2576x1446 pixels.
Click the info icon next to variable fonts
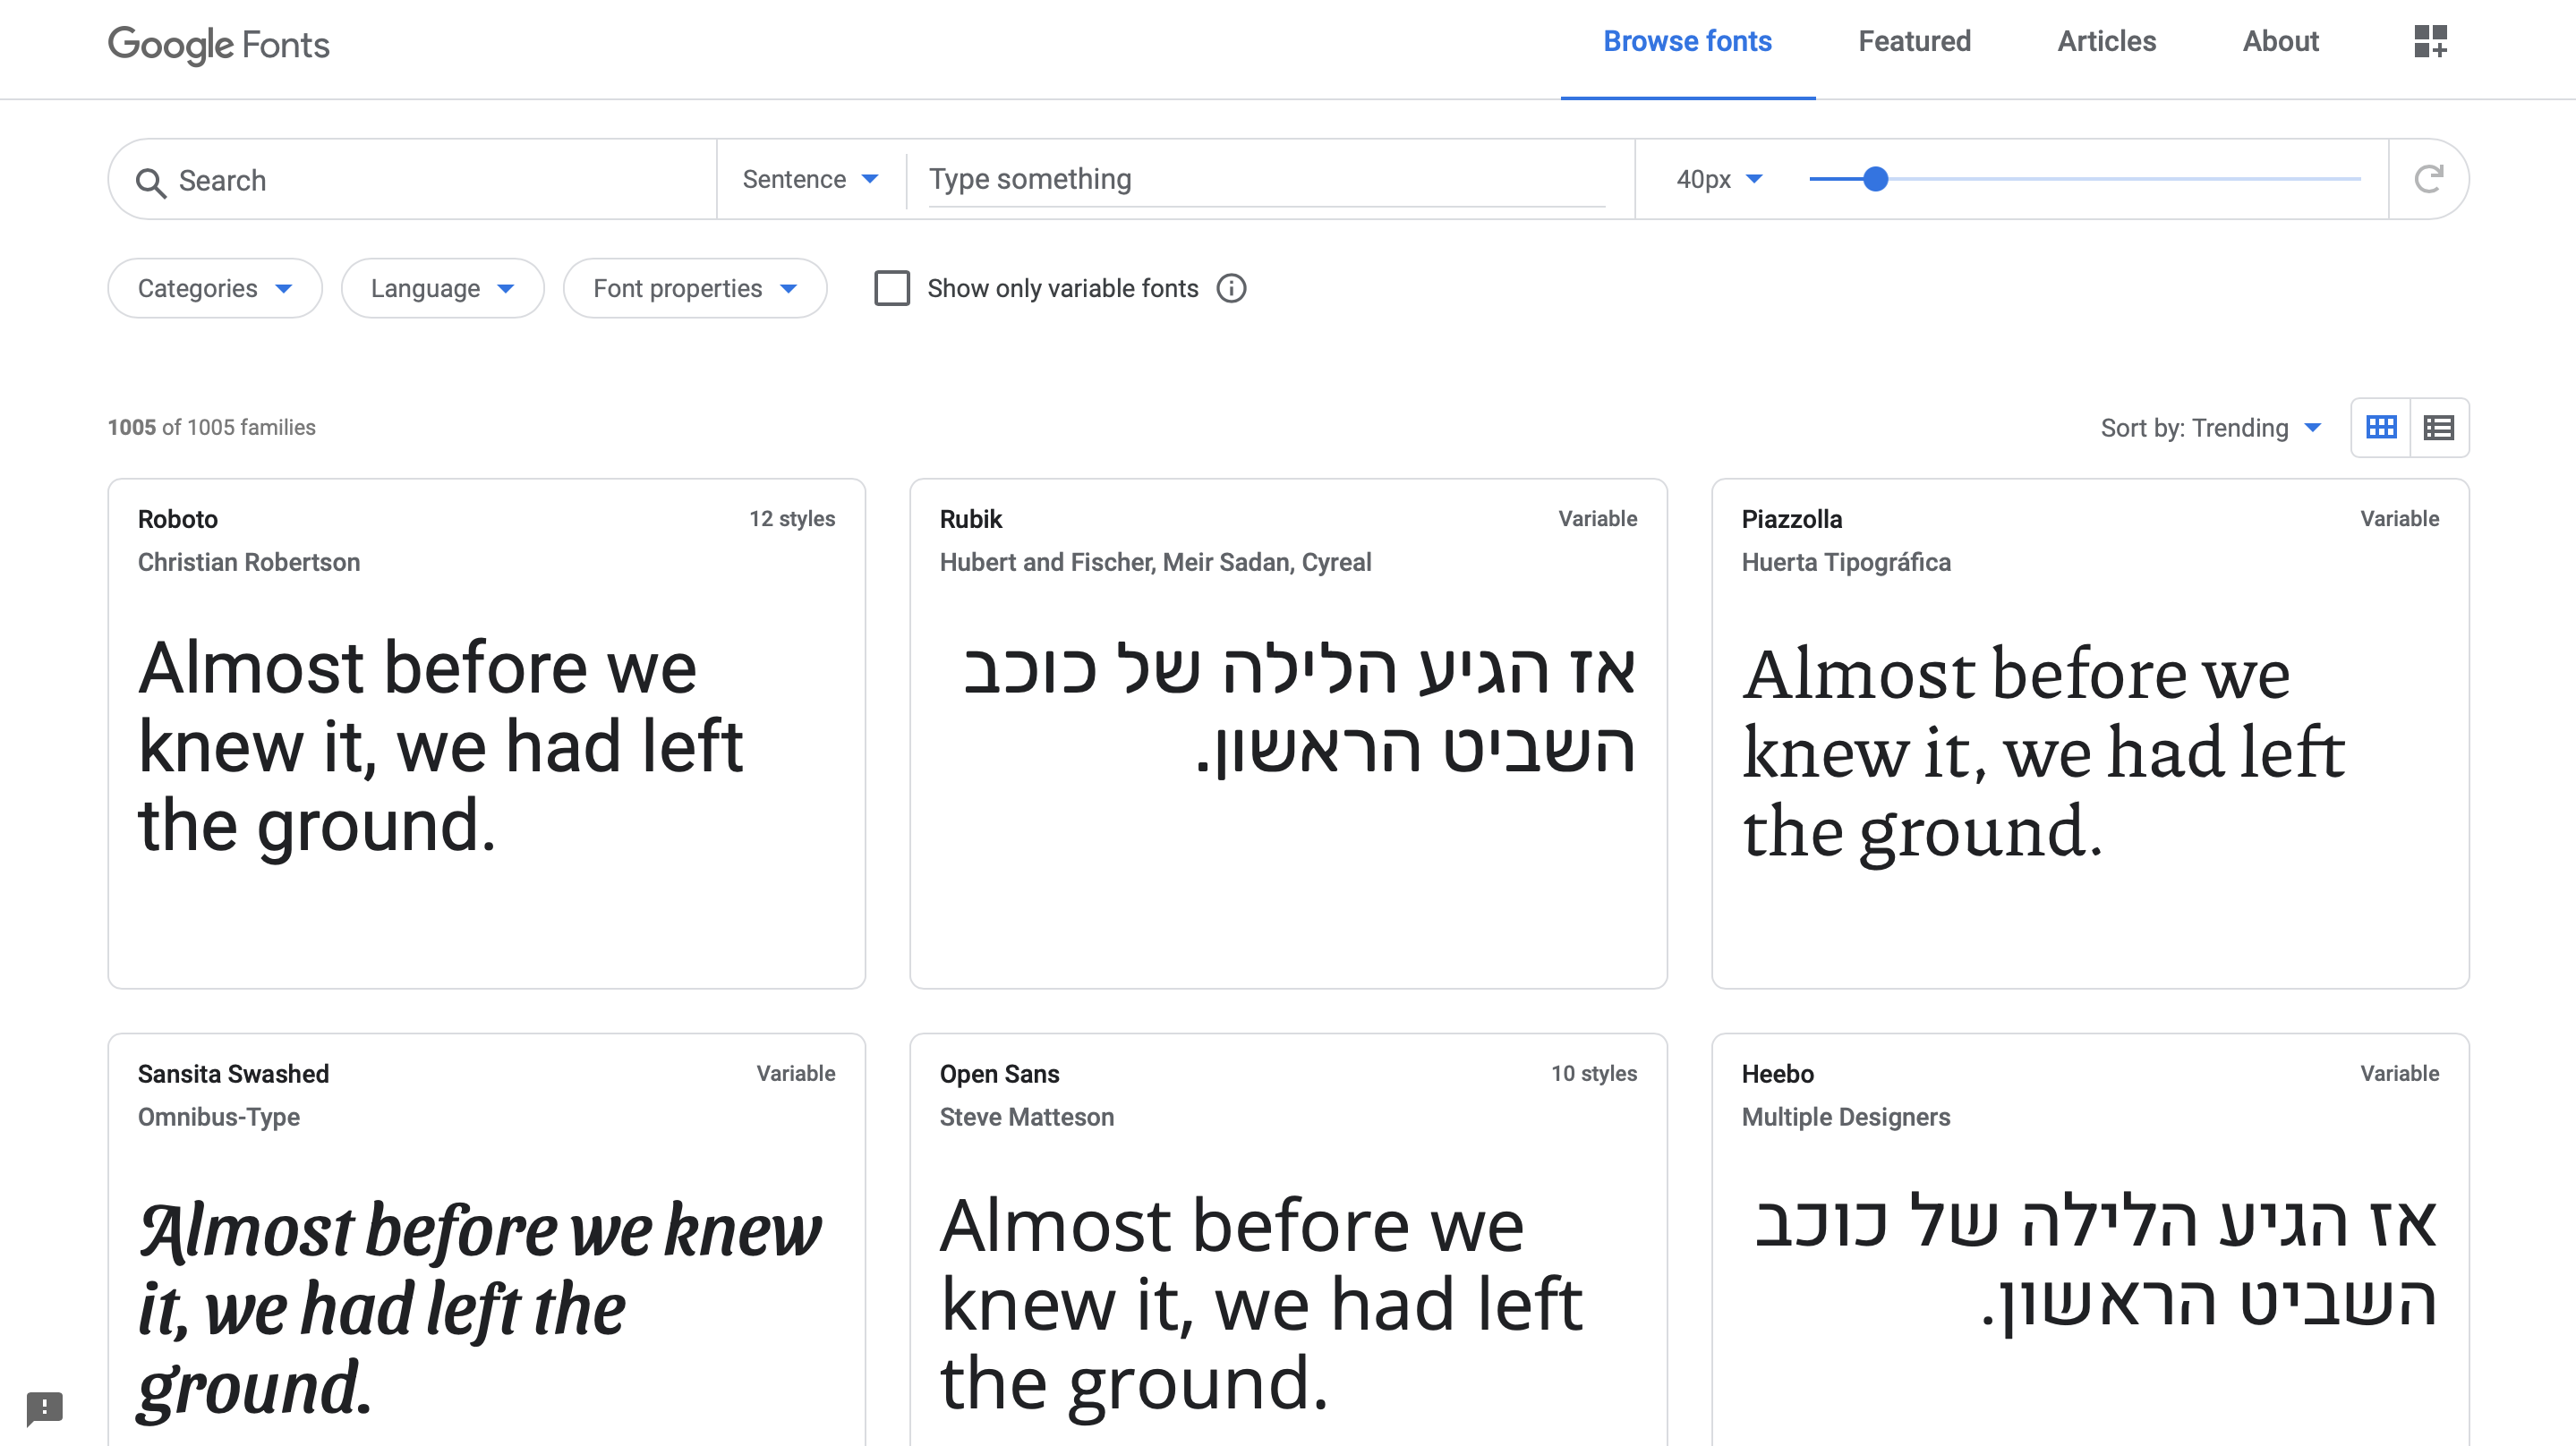pyautogui.click(x=1232, y=288)
